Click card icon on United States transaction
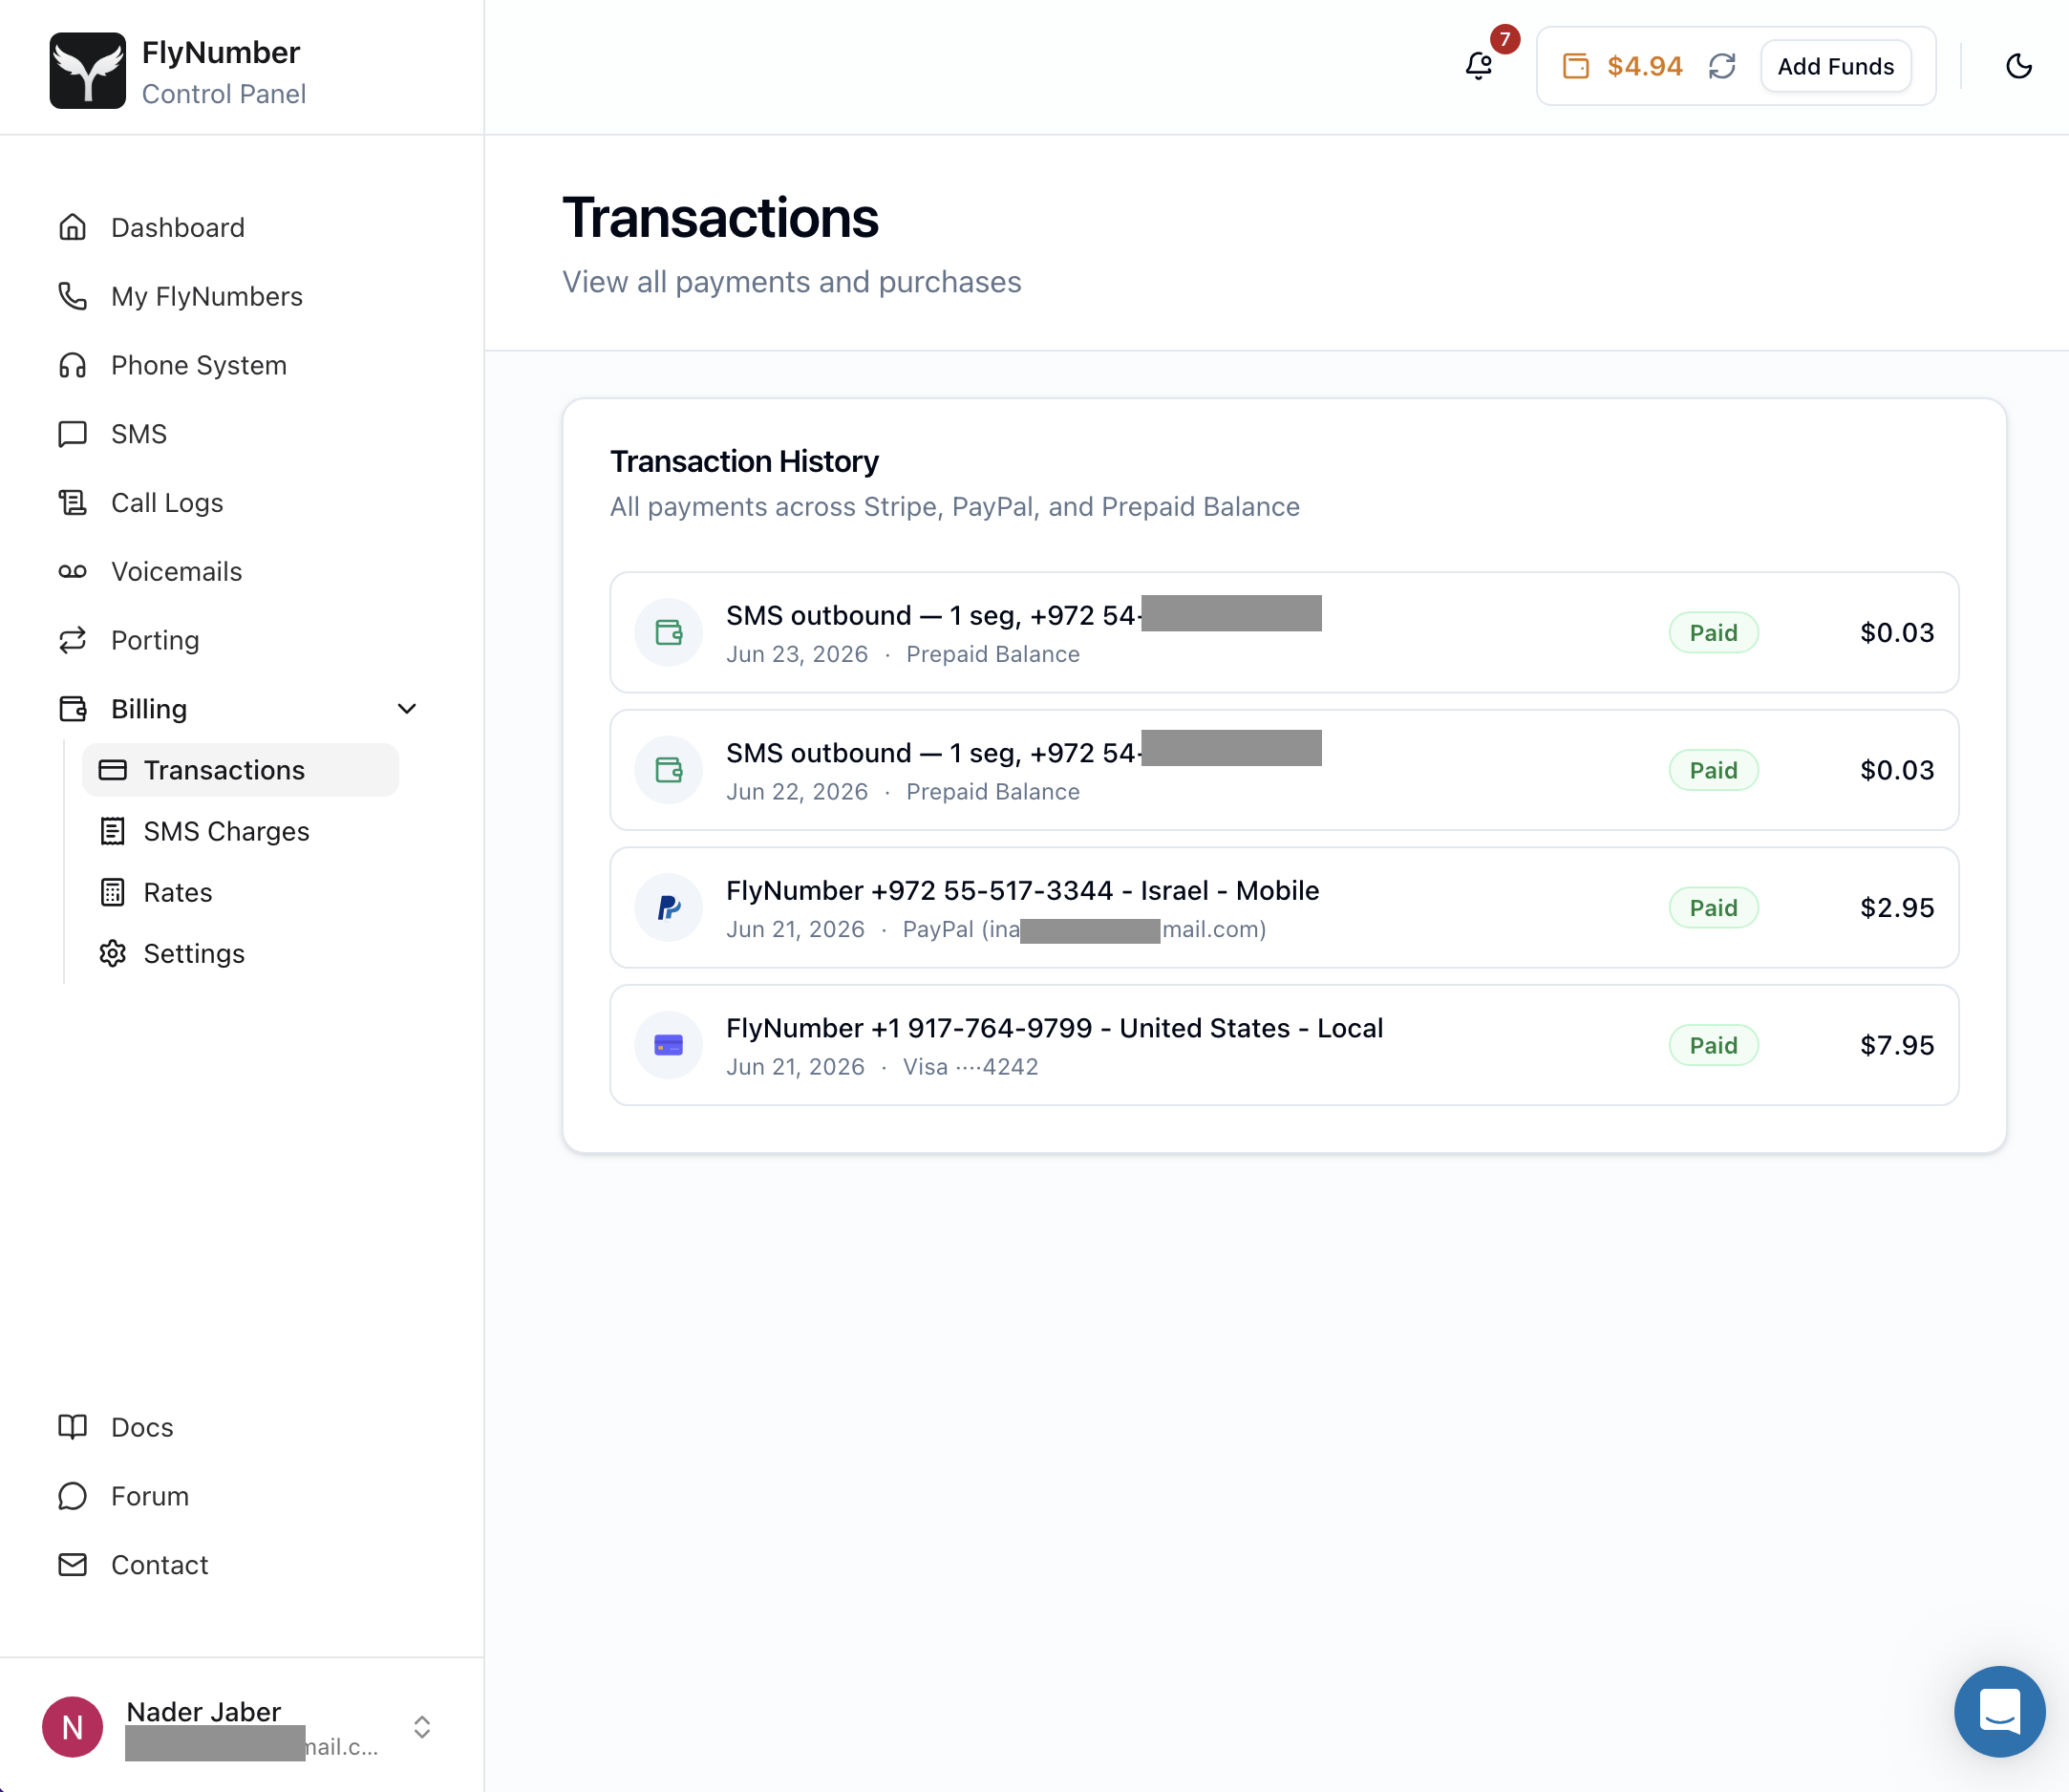 668,1045
